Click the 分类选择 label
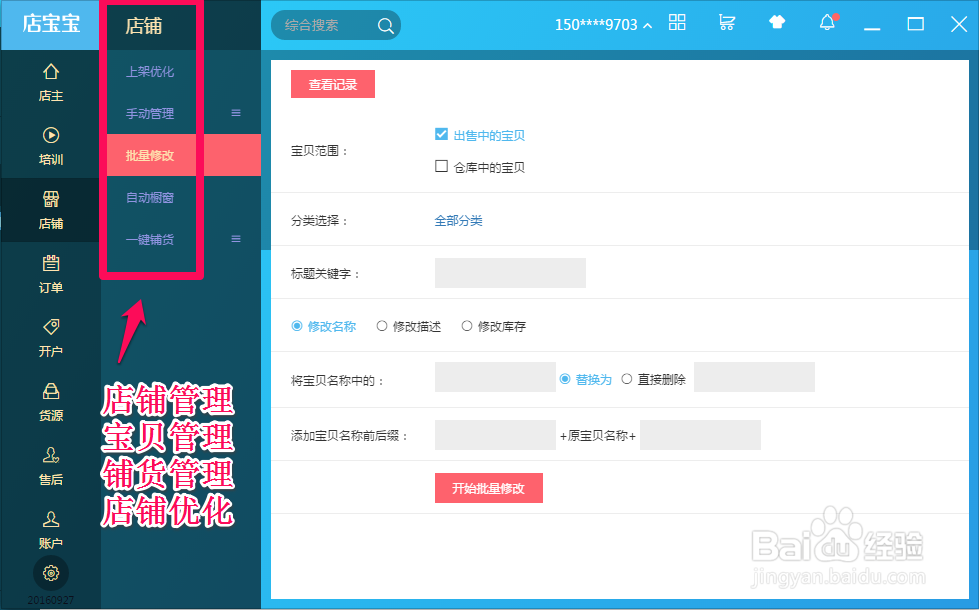The image size is (979, 610). (319, 220)
